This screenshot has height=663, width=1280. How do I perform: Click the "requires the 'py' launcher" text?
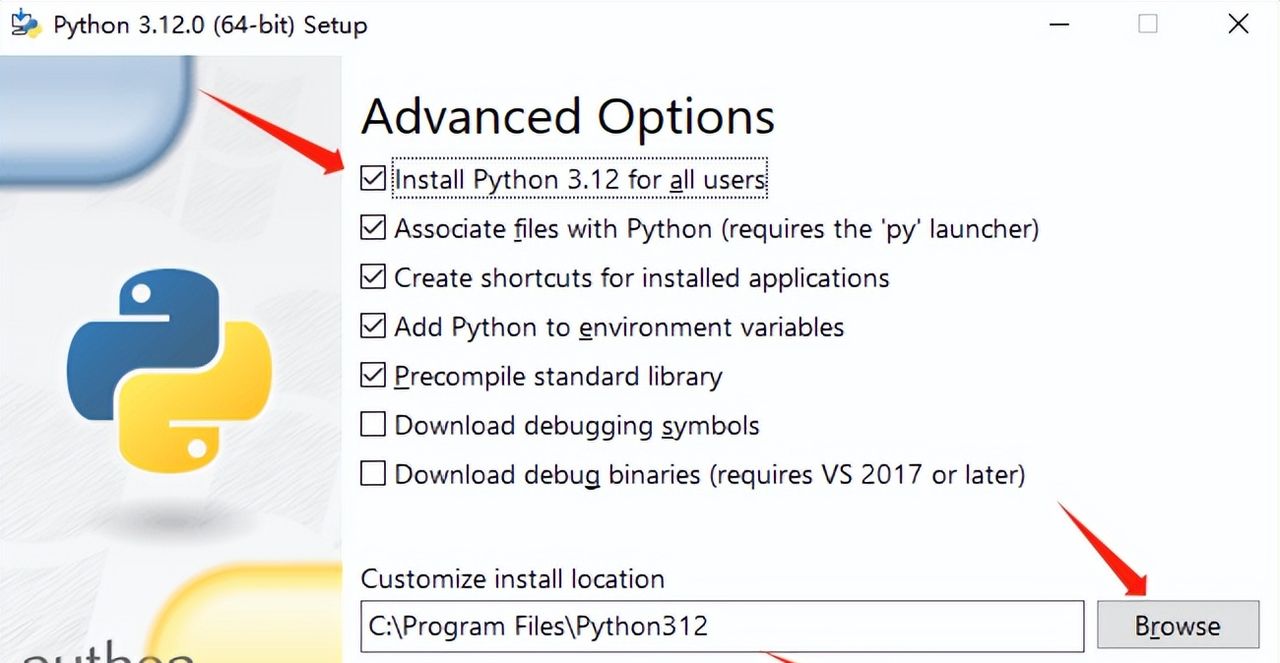click(881, 229)
